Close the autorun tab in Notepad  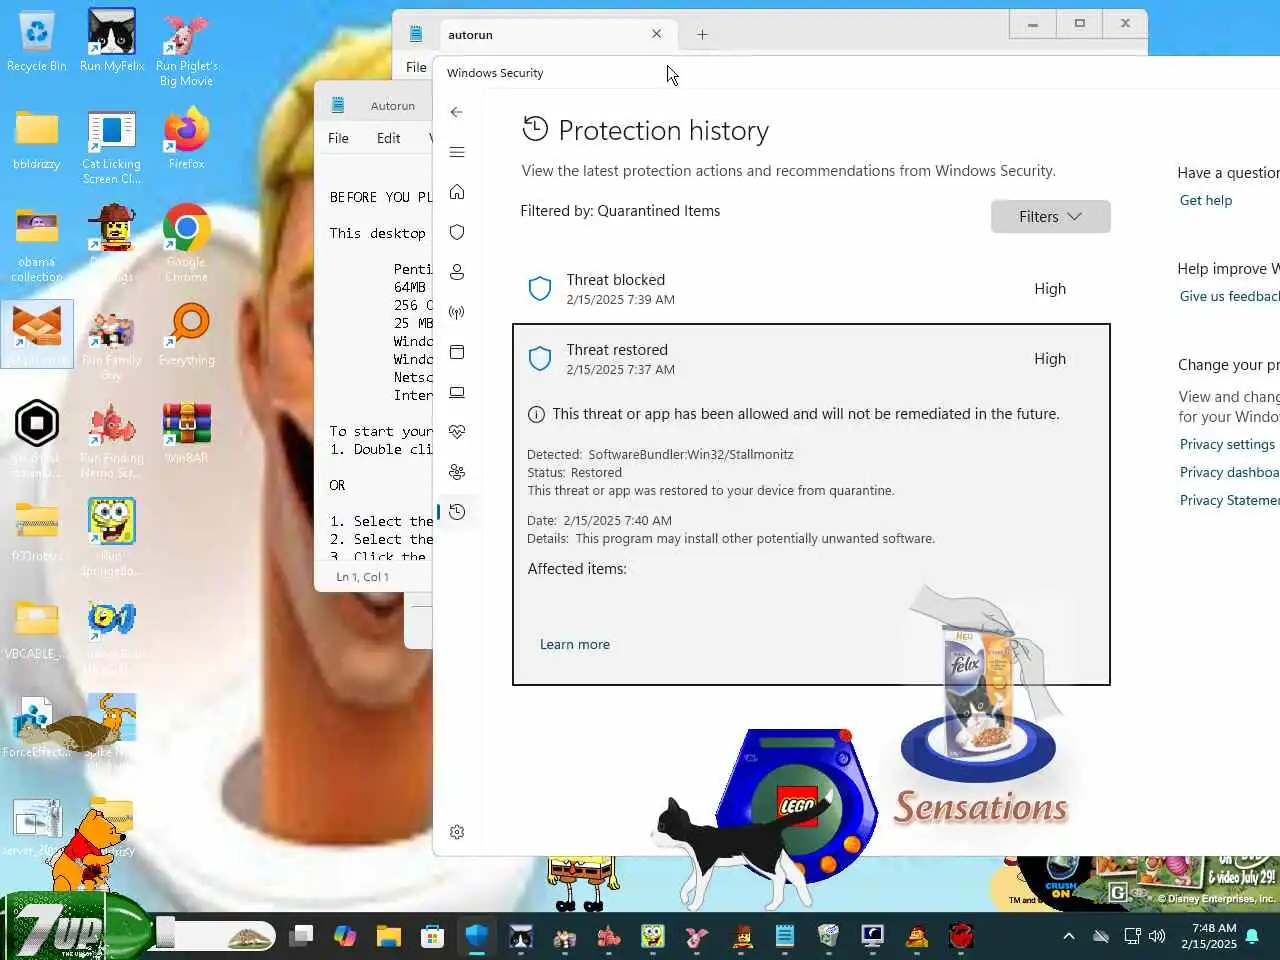[x=656, y=34]
